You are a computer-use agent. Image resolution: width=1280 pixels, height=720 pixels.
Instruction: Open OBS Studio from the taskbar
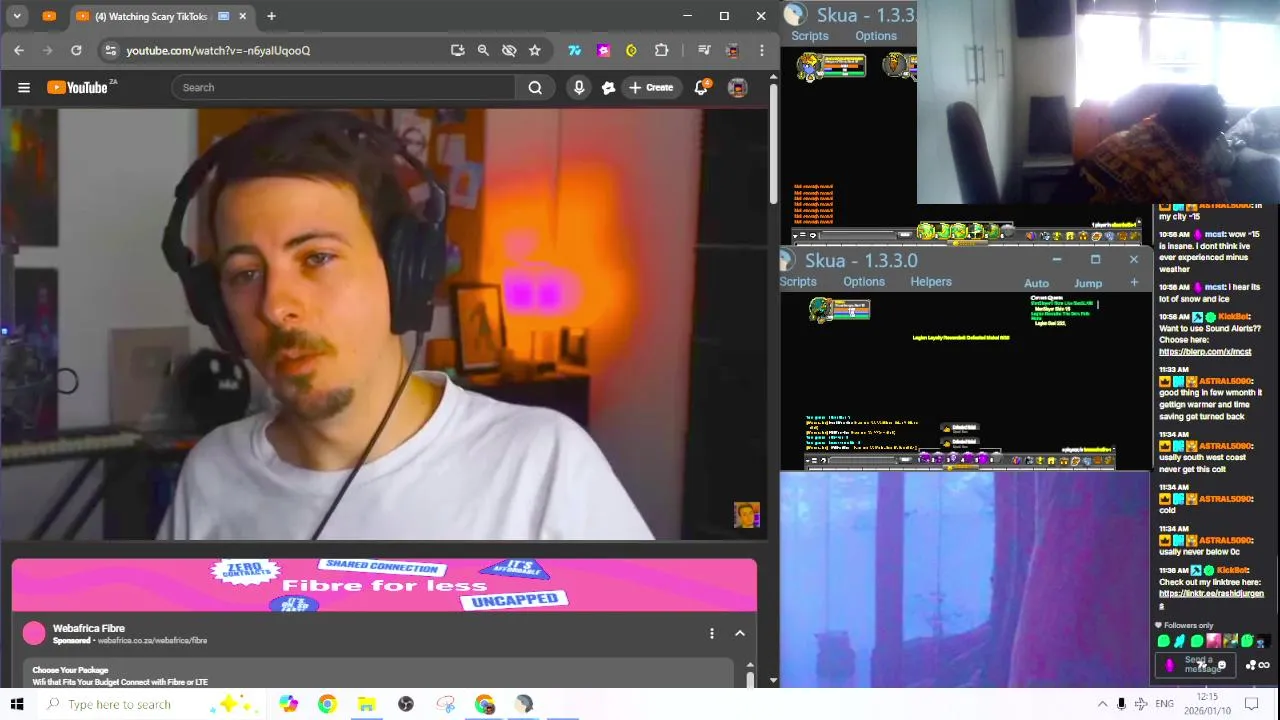406,704
